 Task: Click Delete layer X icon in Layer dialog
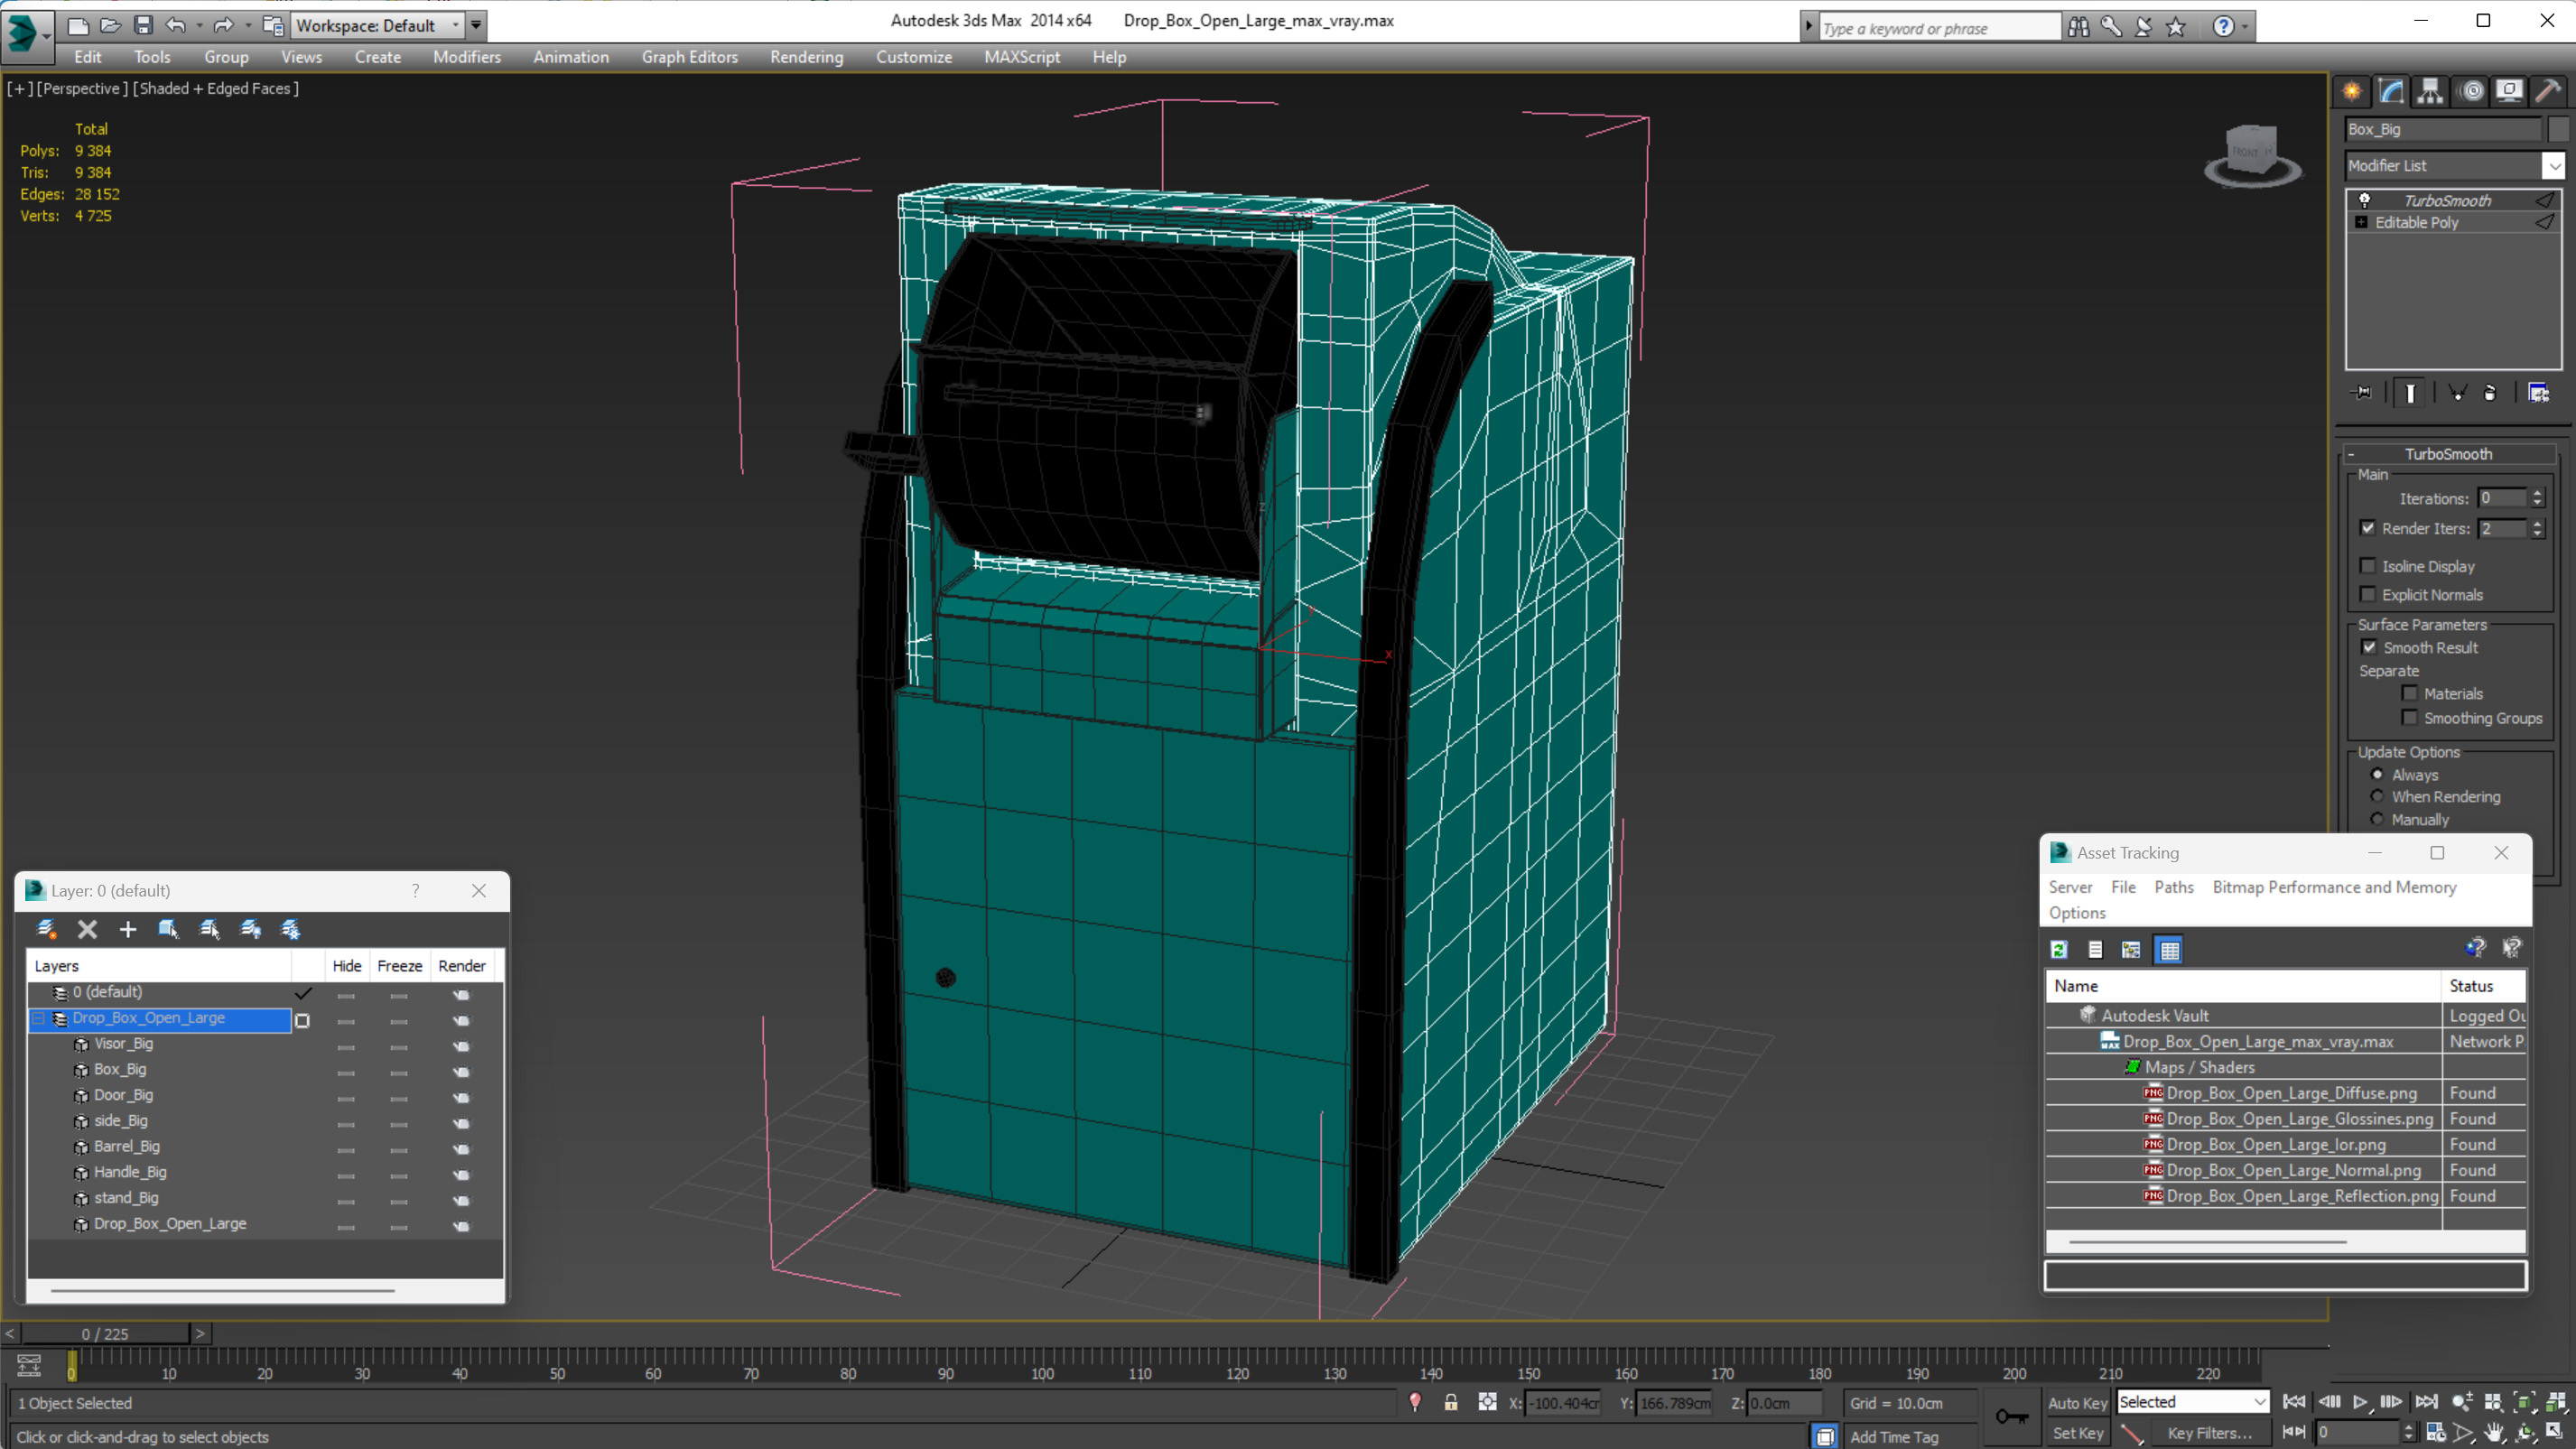(x=87, y=929)
